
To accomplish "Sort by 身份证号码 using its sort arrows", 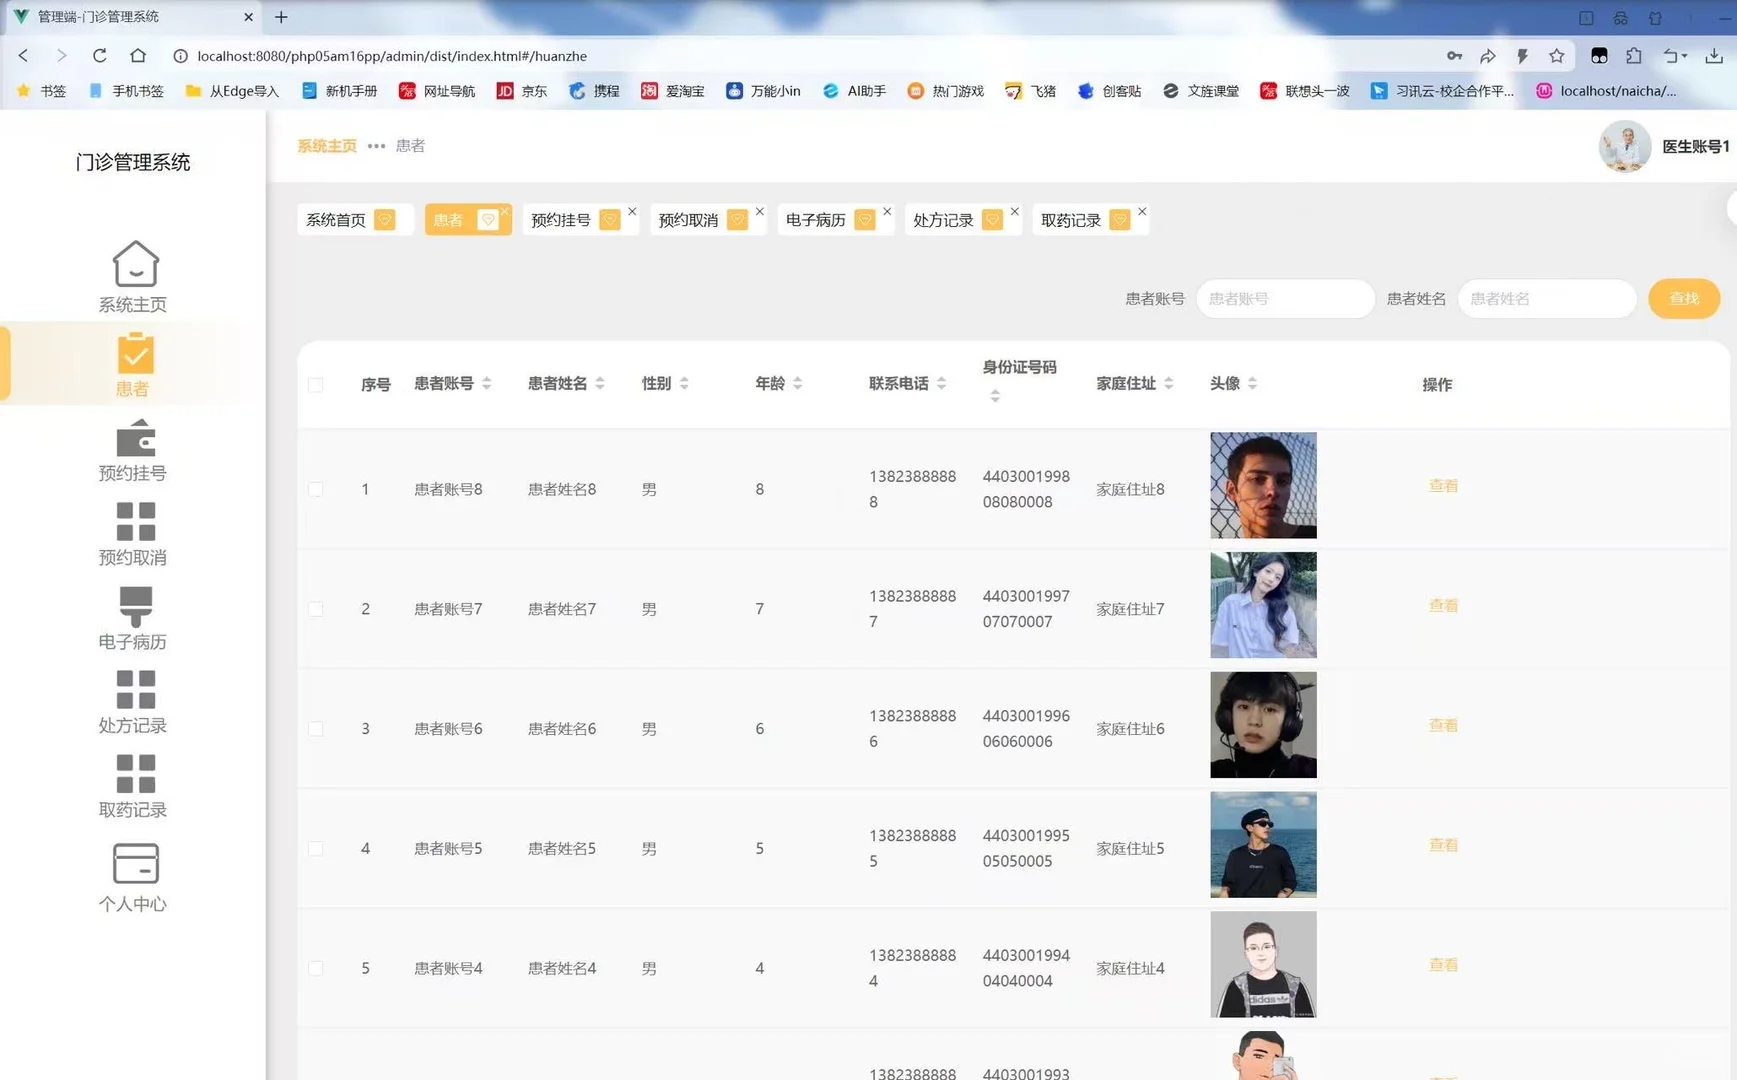I will click(995, 396).
